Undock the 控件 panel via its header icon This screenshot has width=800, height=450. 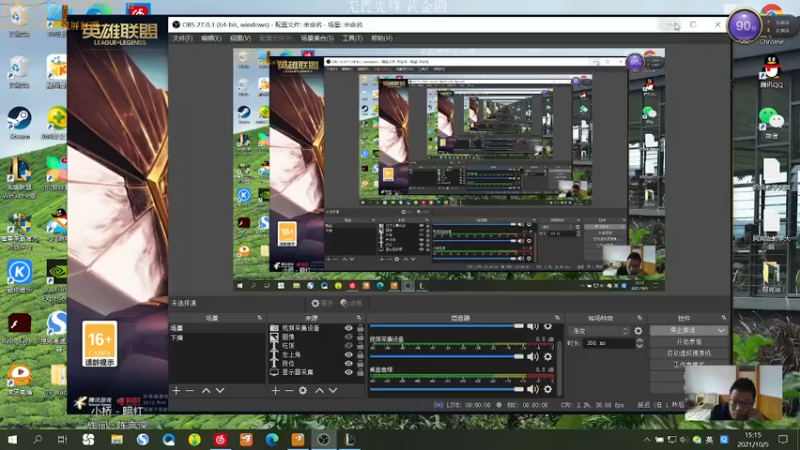pyautogui.click(x=723, y=318)
